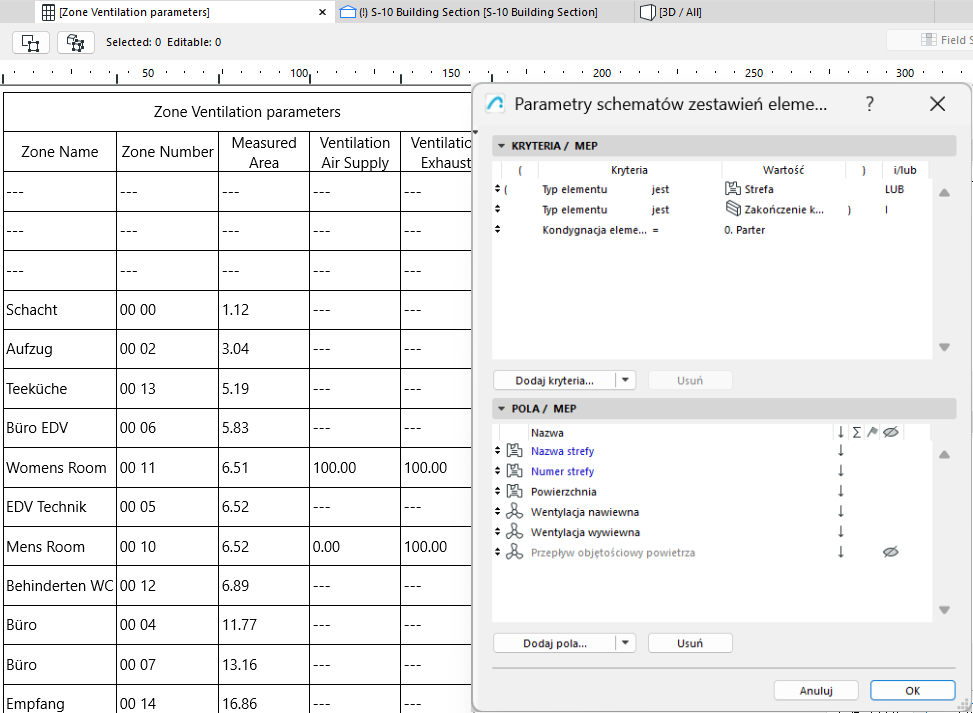Click the sum Σ column header icon
The height and width of the screenshot is (713, 973).
point(856,432)
